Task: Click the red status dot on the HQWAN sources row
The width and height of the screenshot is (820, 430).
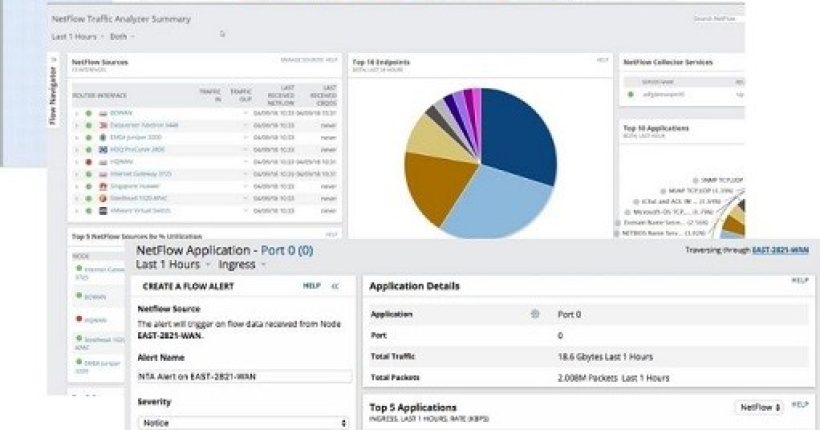Action: pyautogui.click(x=89, y=162)
